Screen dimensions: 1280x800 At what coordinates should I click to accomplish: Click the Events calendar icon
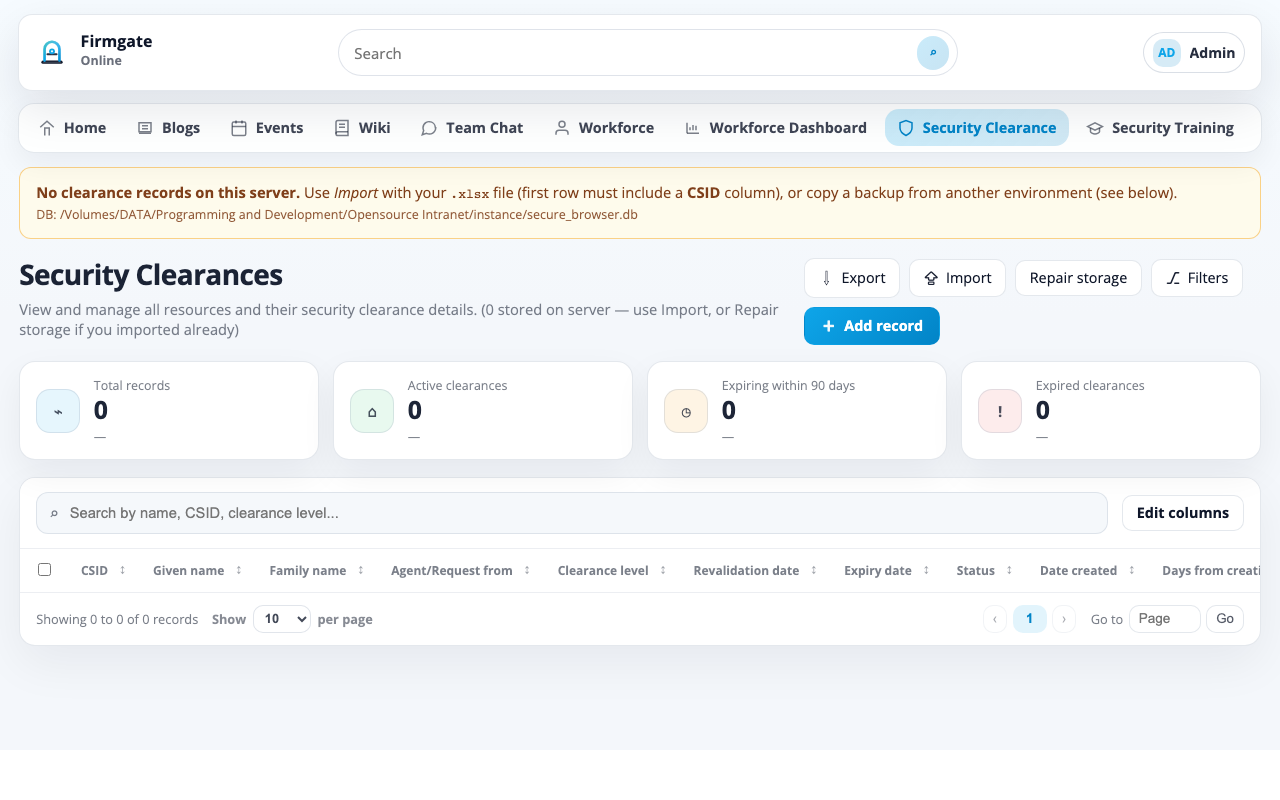(x=239, y=128)
